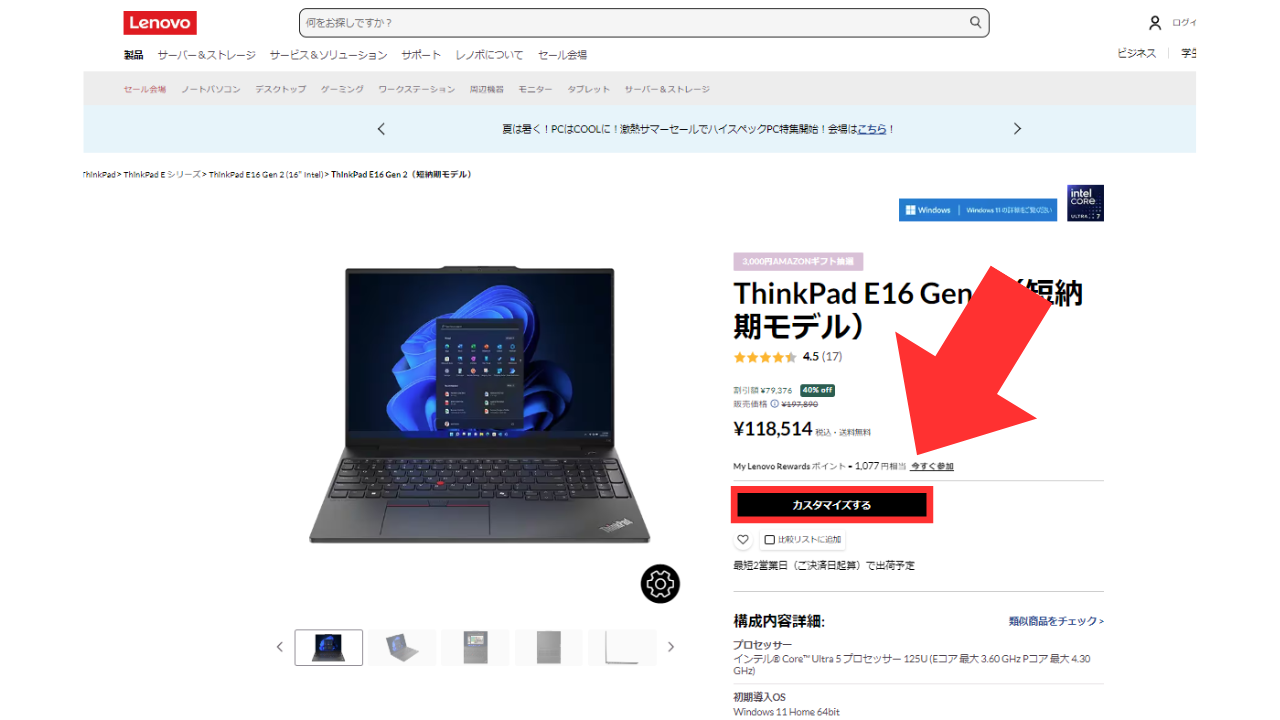The width and height of the screenshot is (1280, 720).
Task: Show price info icon next to 販売価格
Action: click(775, 404)
